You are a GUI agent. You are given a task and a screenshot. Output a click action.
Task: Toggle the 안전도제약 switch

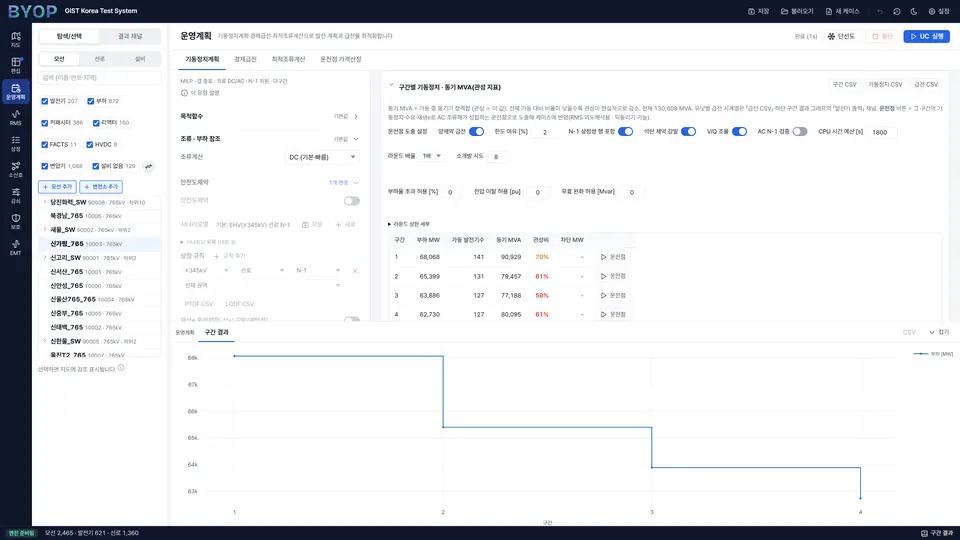point(351,201)
